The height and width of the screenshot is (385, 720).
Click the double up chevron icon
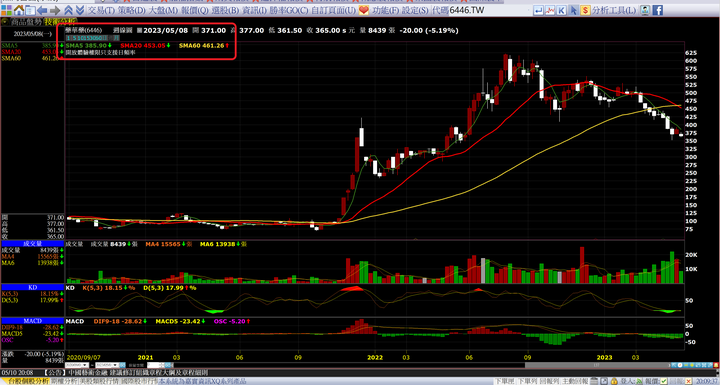(x=68, y=10)
